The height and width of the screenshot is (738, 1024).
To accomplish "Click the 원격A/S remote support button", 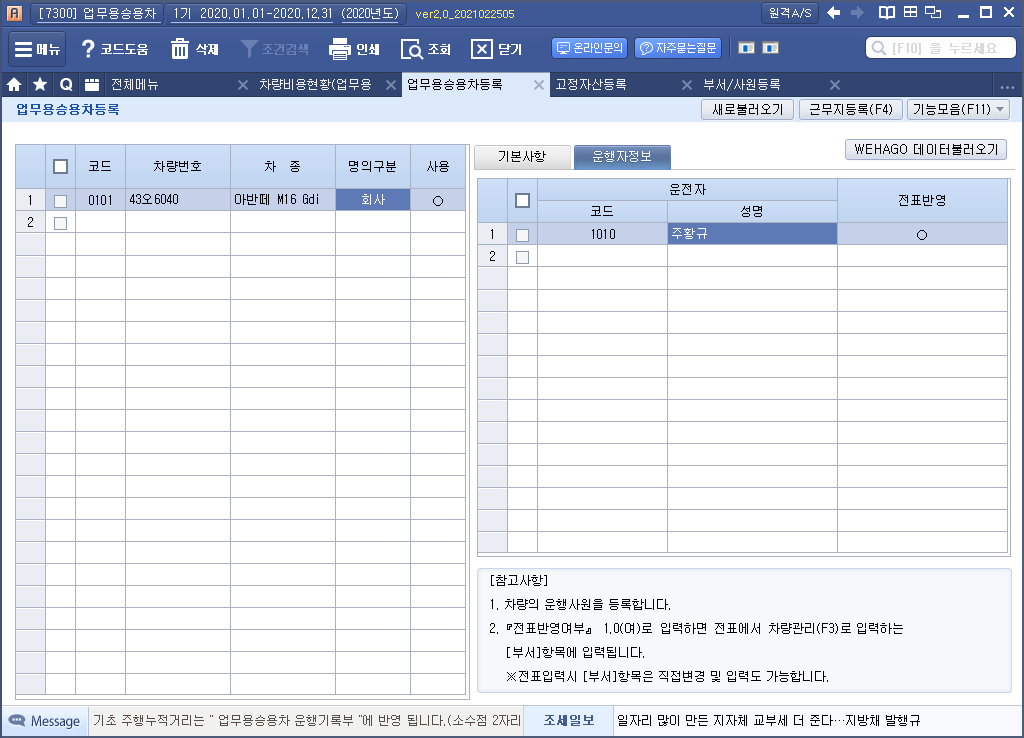I will click(790, 13).
